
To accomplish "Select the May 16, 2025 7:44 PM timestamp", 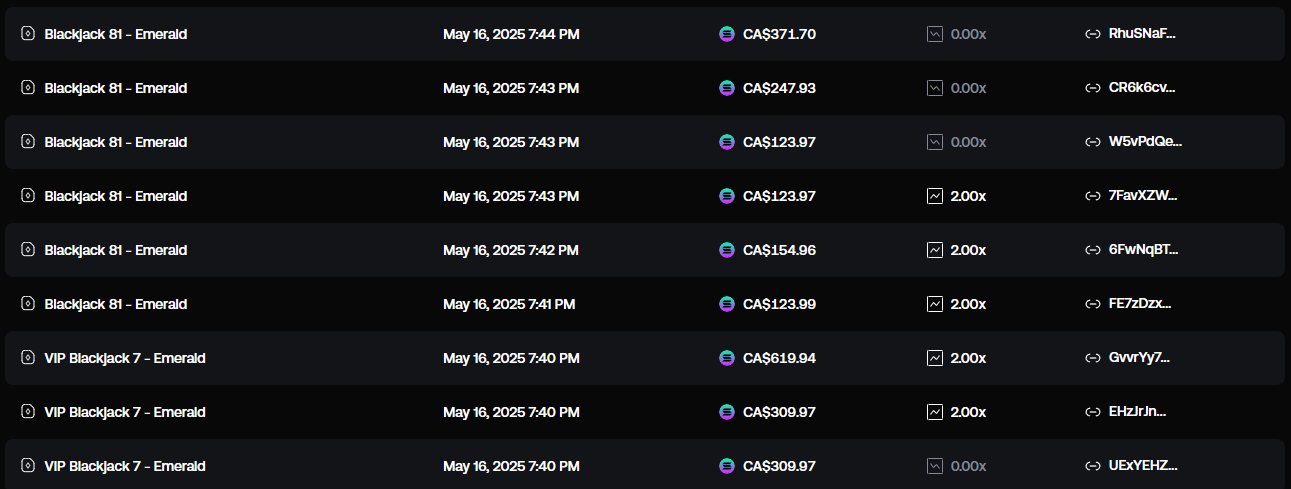I will click(511, 34).
